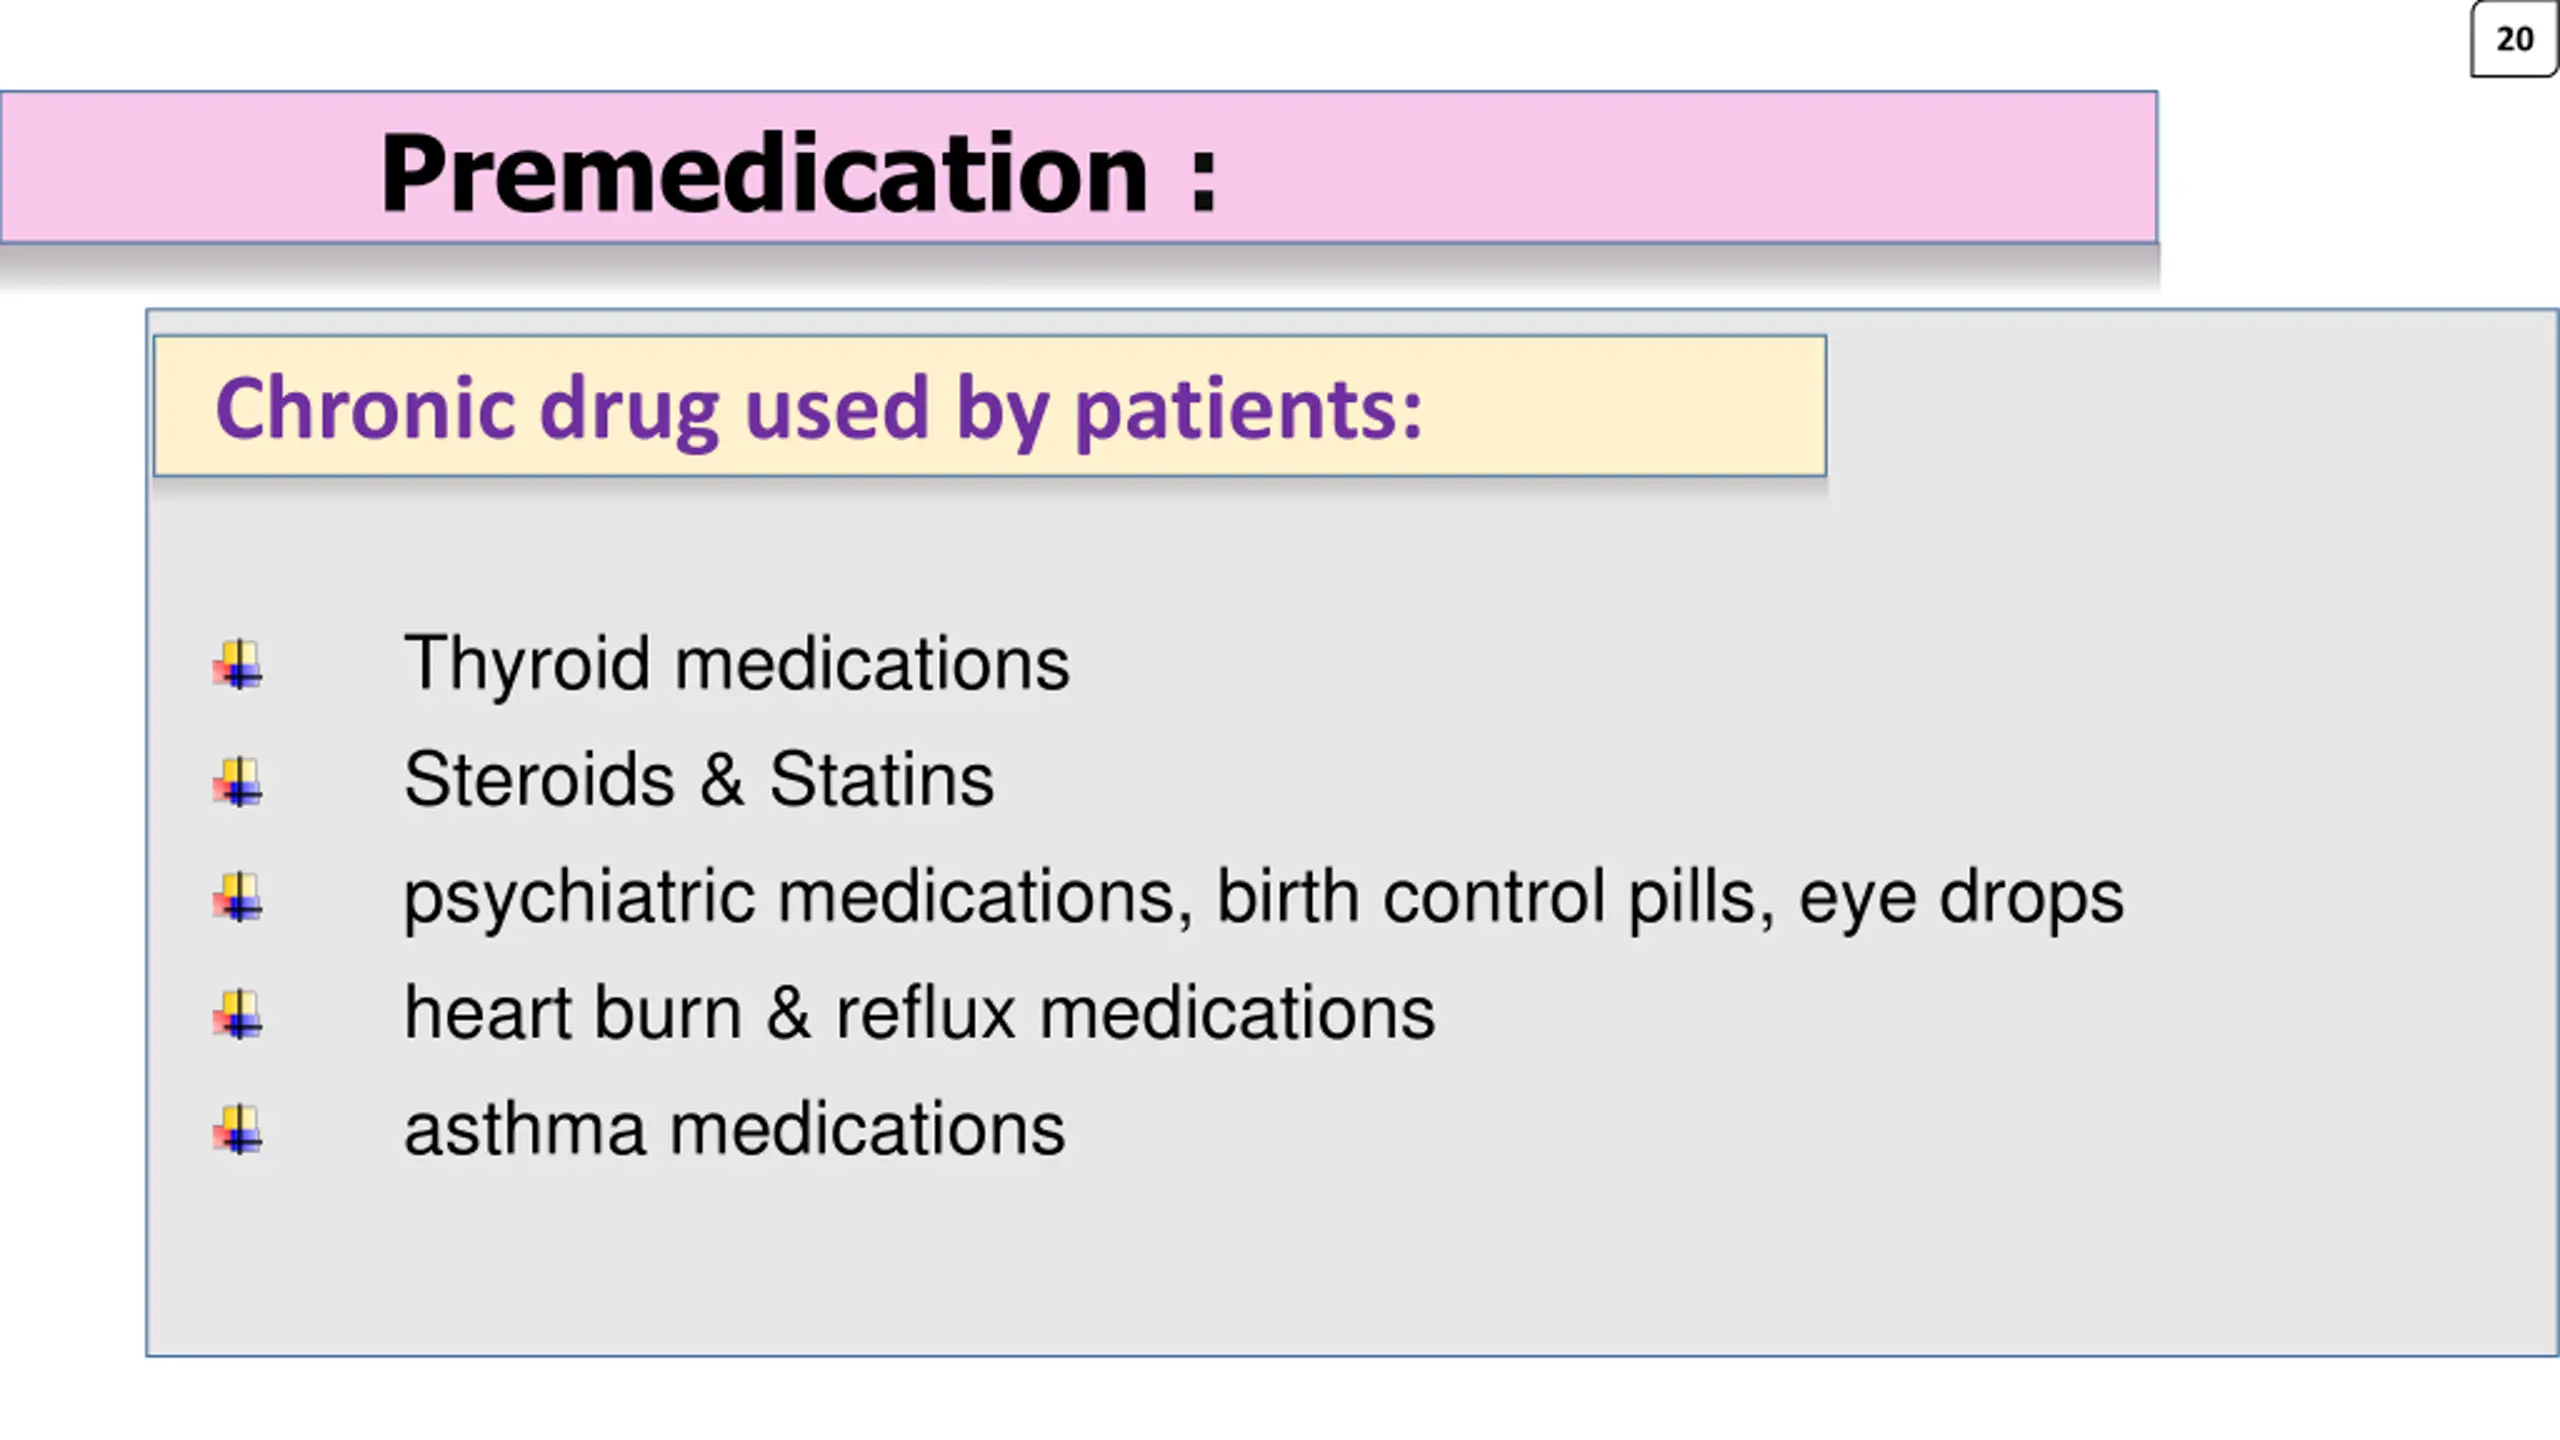Viewport: 2560px width, 1440px height.
Task: Click the Thyroid medications text
Action: [736, 663]
